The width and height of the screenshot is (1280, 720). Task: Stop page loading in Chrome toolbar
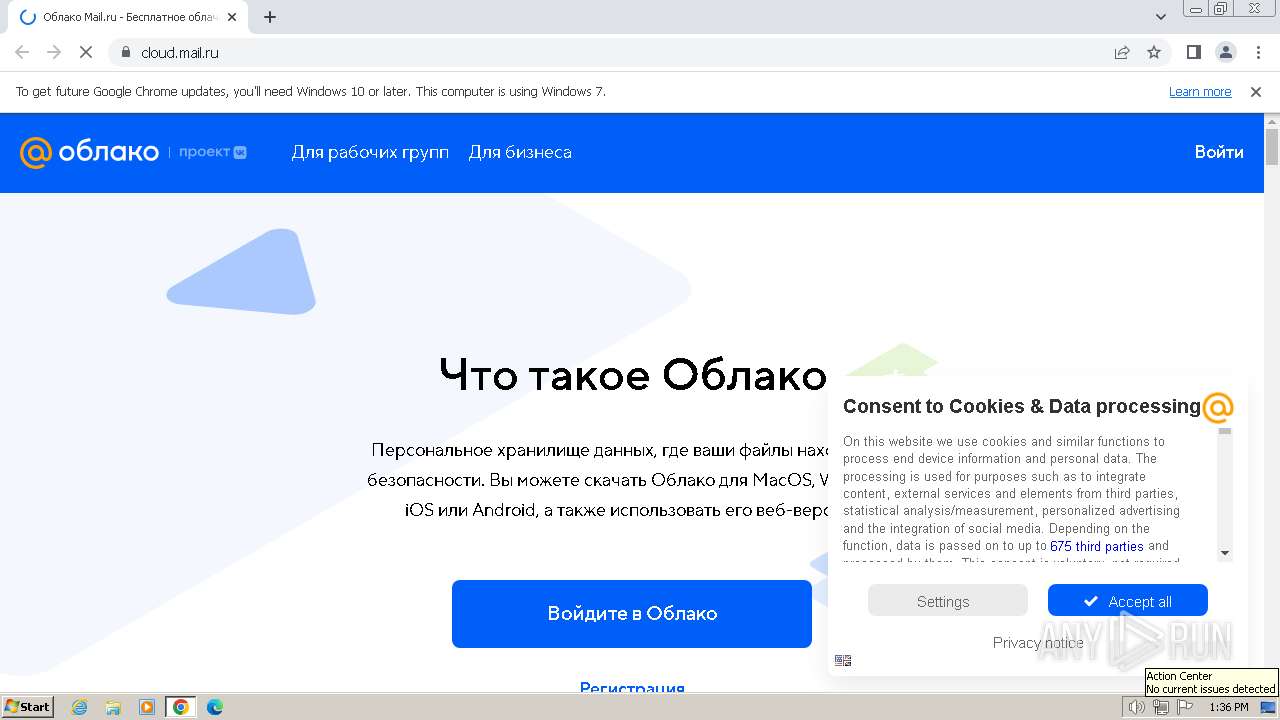click(x=86, y=52)
